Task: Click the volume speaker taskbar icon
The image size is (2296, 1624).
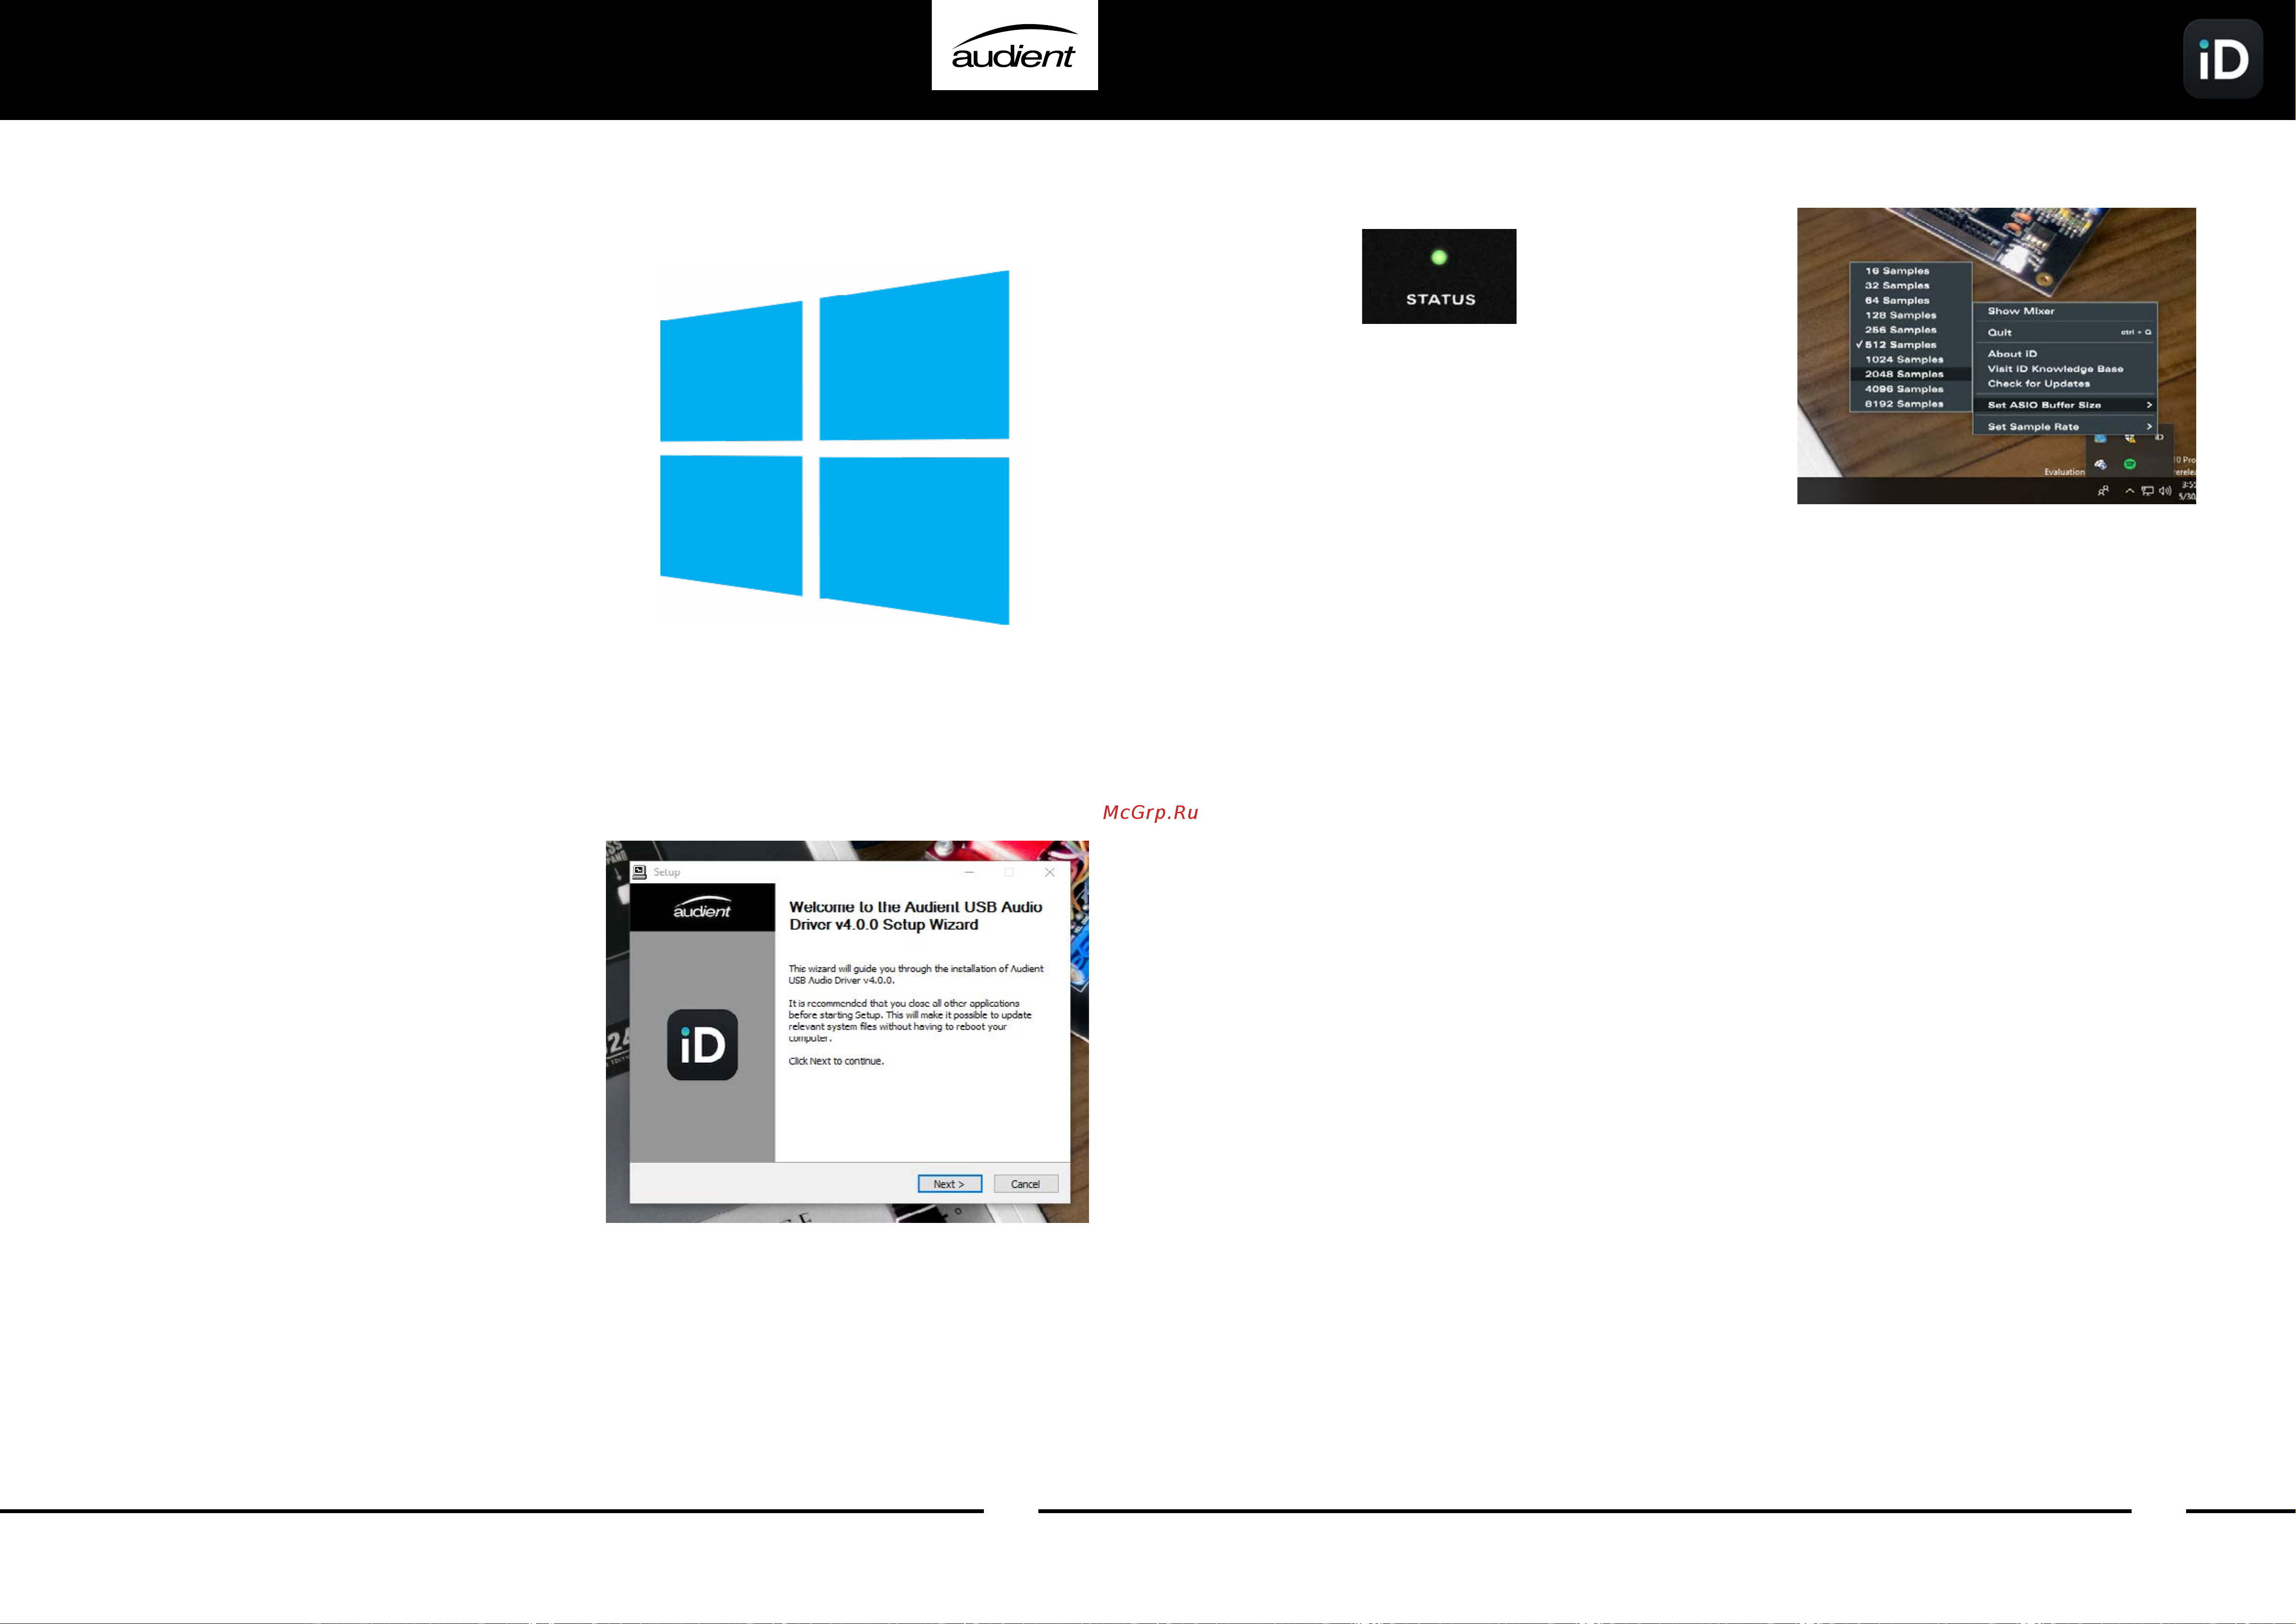Action: pos(2165,491)
